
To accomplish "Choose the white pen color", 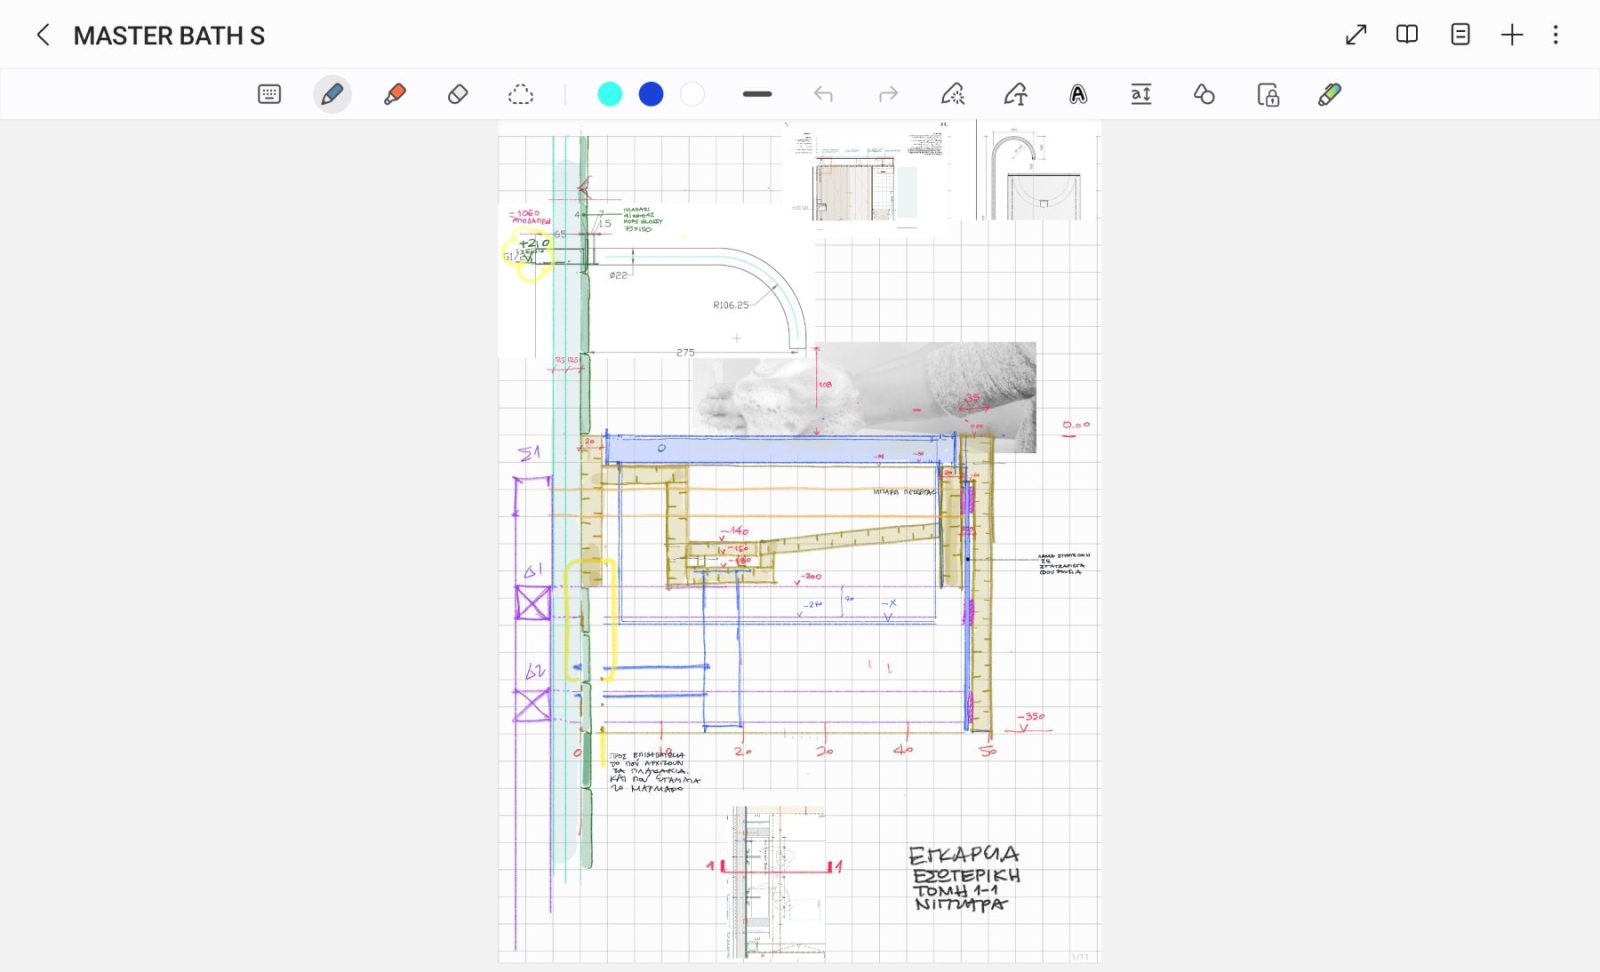I will (692, 94).
